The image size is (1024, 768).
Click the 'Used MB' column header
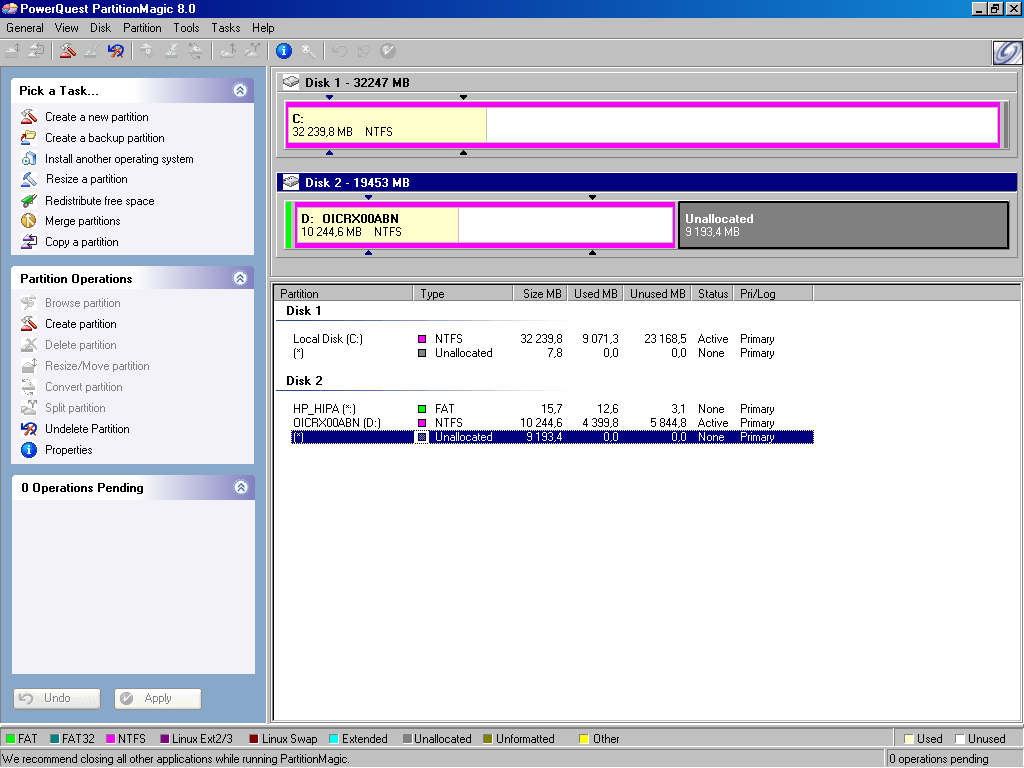pyautogui.click(x=595, y=294)
